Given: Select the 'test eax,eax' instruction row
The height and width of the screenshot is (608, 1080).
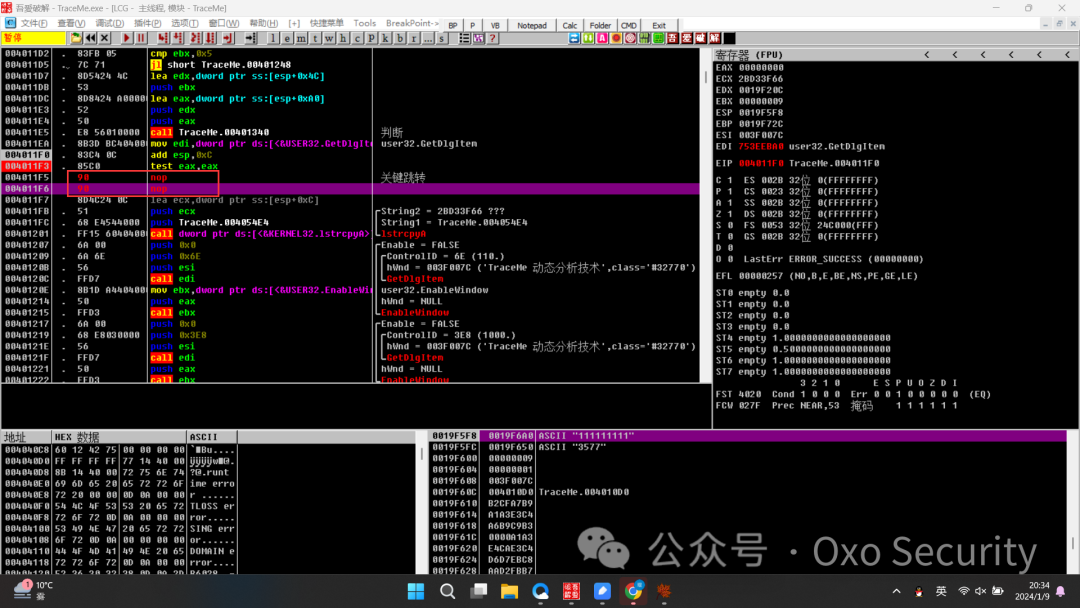Looking at the screenshot, I should pyautogui.click(x=351, y=166).
